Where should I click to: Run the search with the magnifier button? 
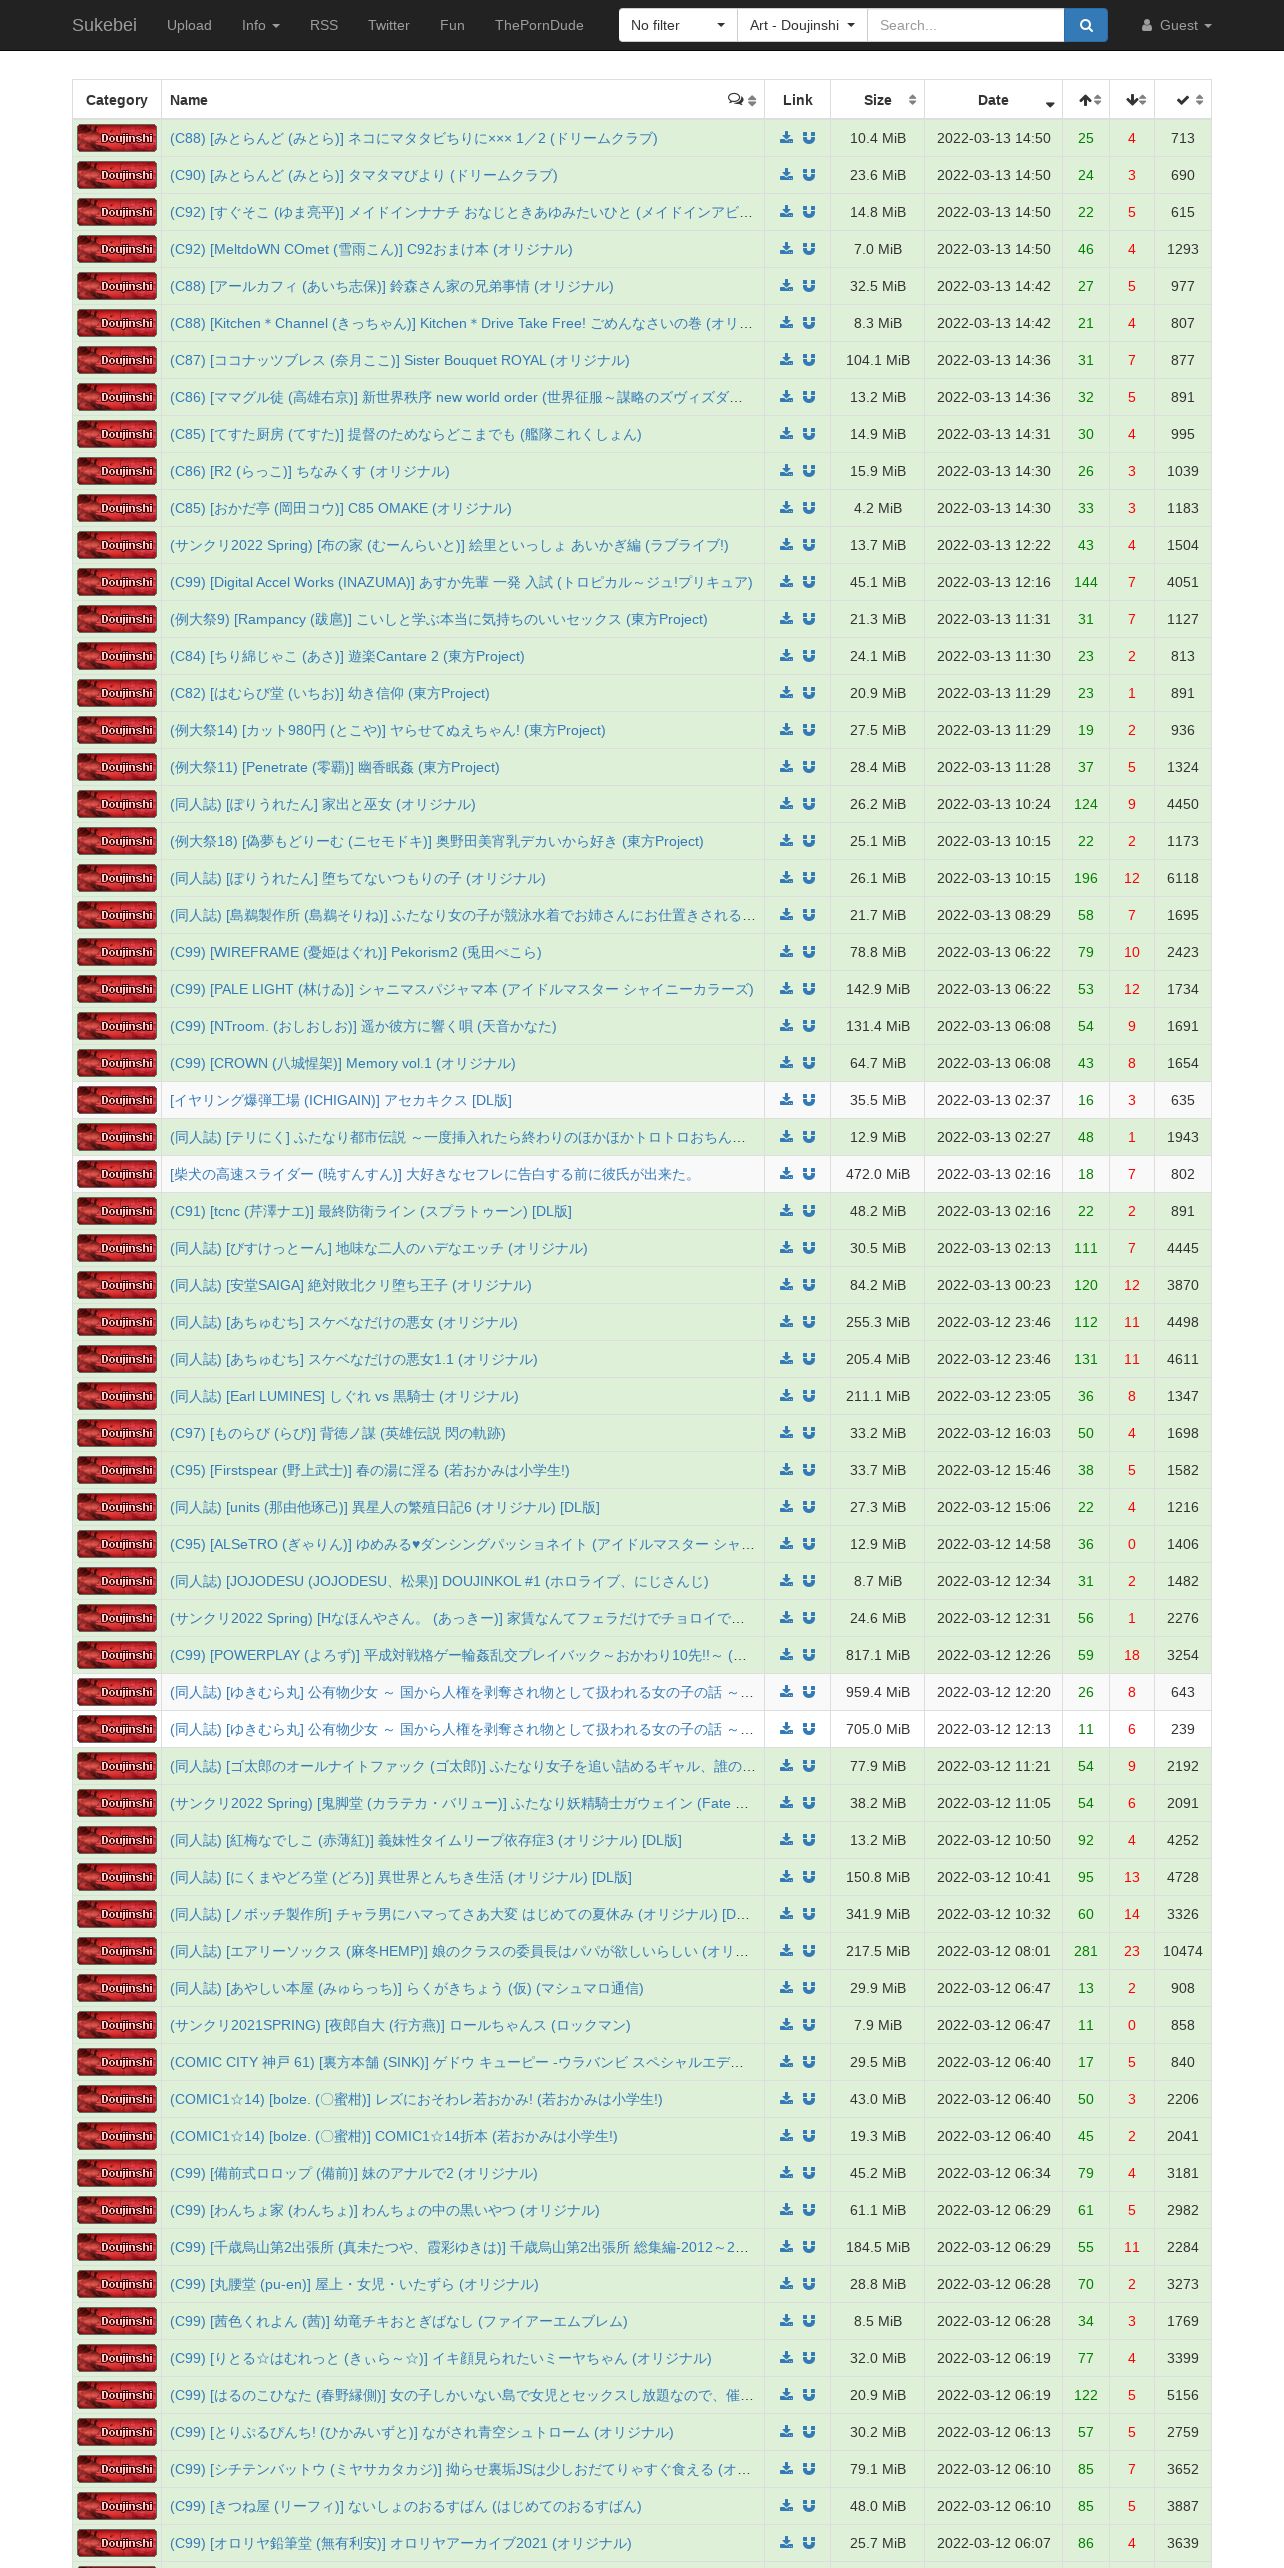[1086, 25]
